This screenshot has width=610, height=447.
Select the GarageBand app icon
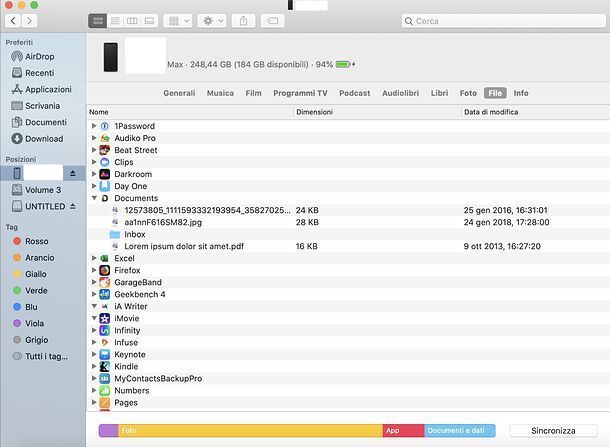tap(105, 282)
